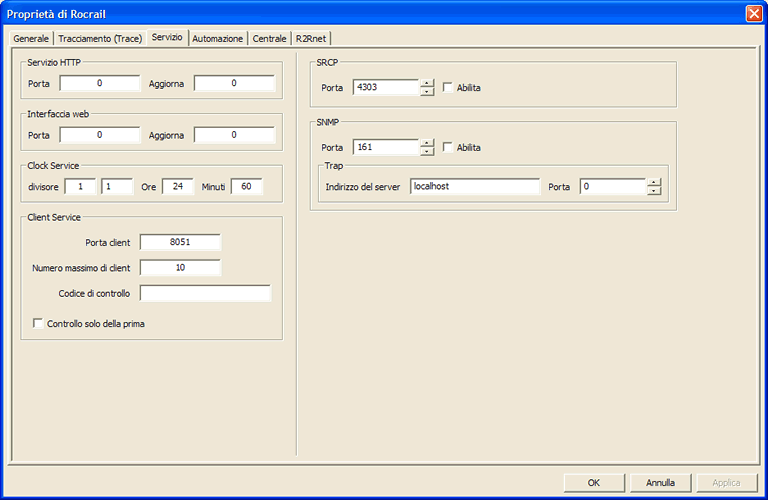Enable the SNMP Abilita checkbox
The width and height of the screenshot is (768, 500).
(x=448, y=148)
